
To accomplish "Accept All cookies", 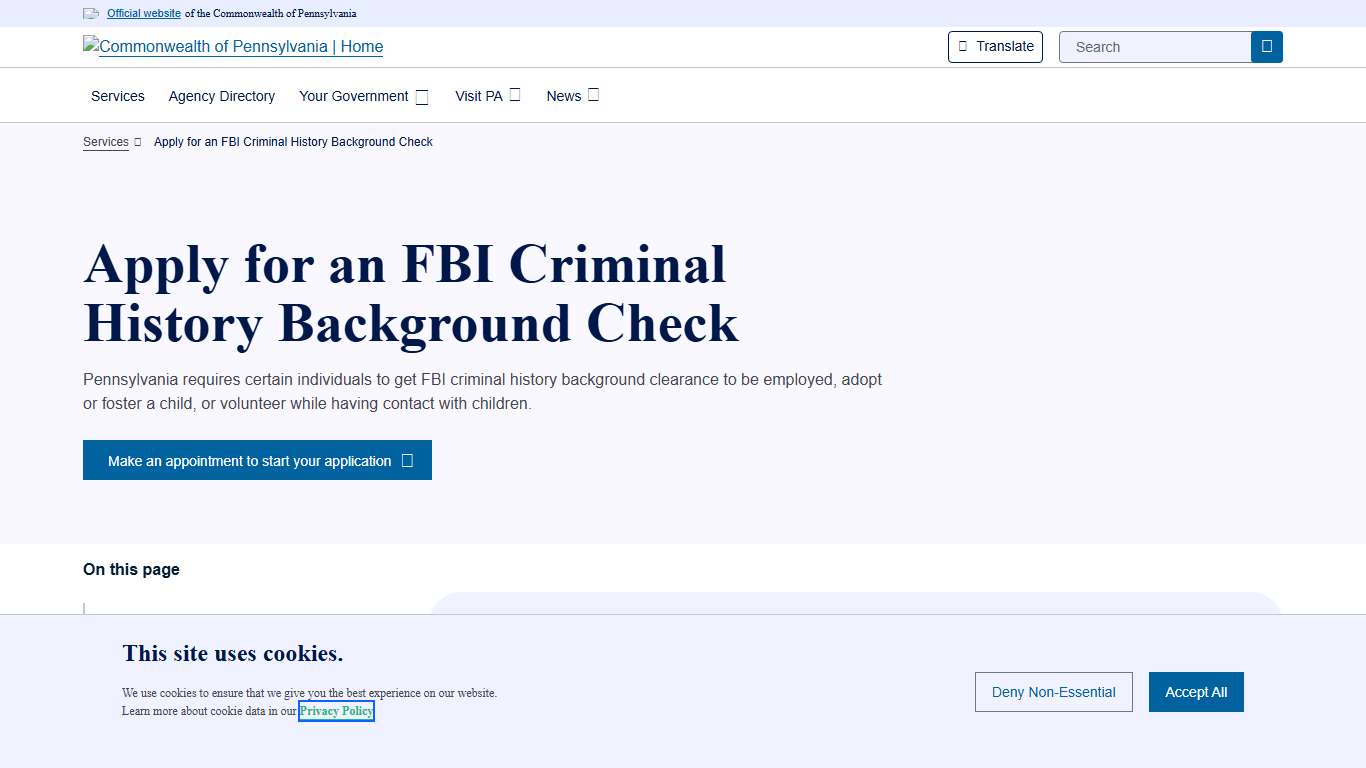I will (x=1196, y=691).
